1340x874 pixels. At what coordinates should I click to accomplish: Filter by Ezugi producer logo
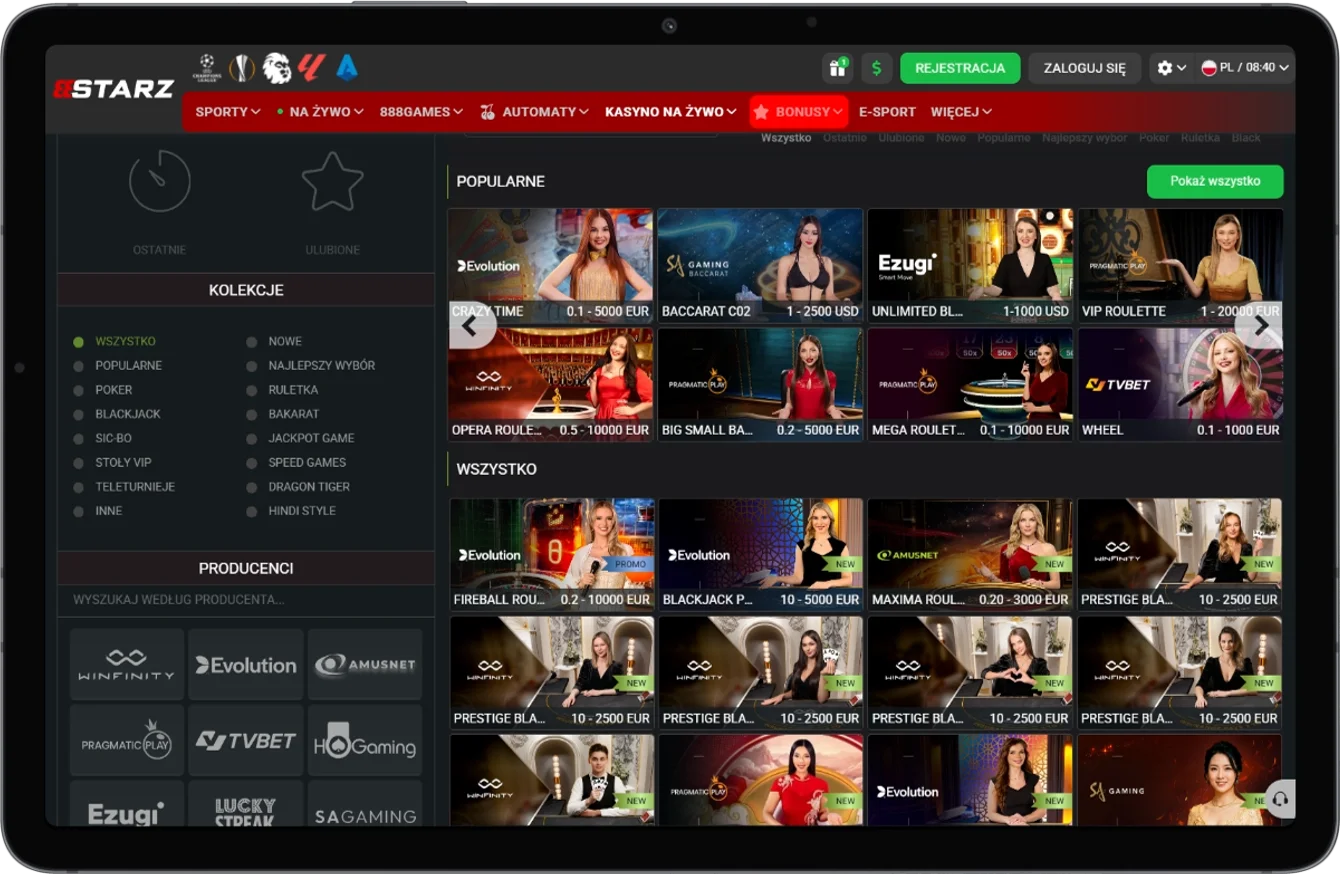[127, 804]
